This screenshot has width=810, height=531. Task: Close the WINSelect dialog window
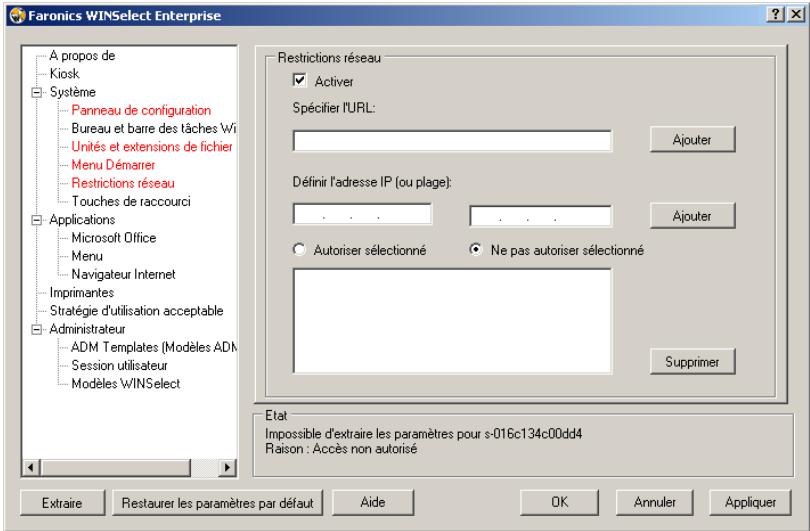[x=796, y=14]
